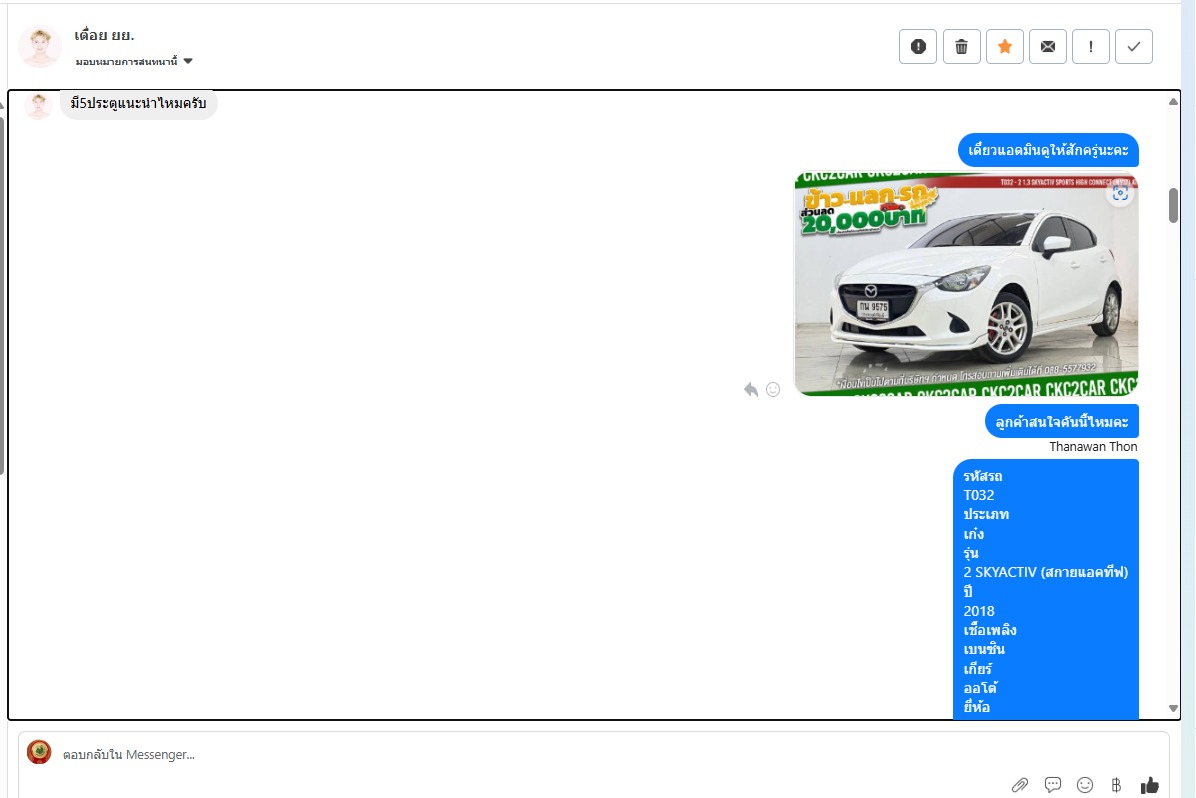Image resolution: width=1196 pixels, height=798 pixels.
Task: React to car image with emoji
Action: coord(773,390)
